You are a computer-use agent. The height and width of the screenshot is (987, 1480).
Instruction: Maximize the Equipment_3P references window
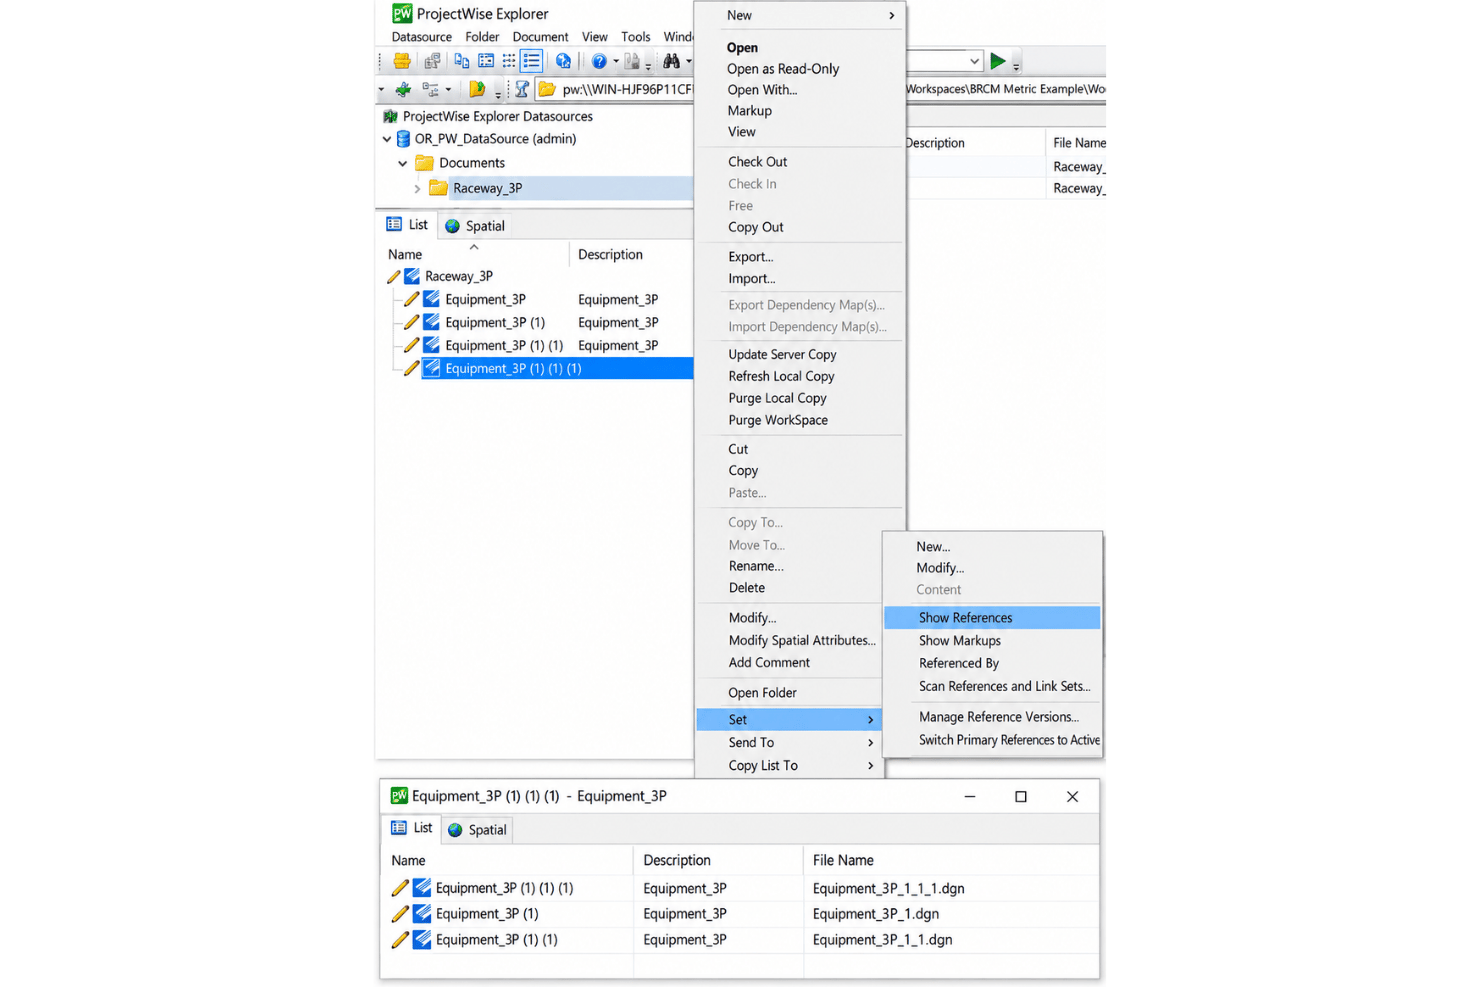(x=1021, y=796)
